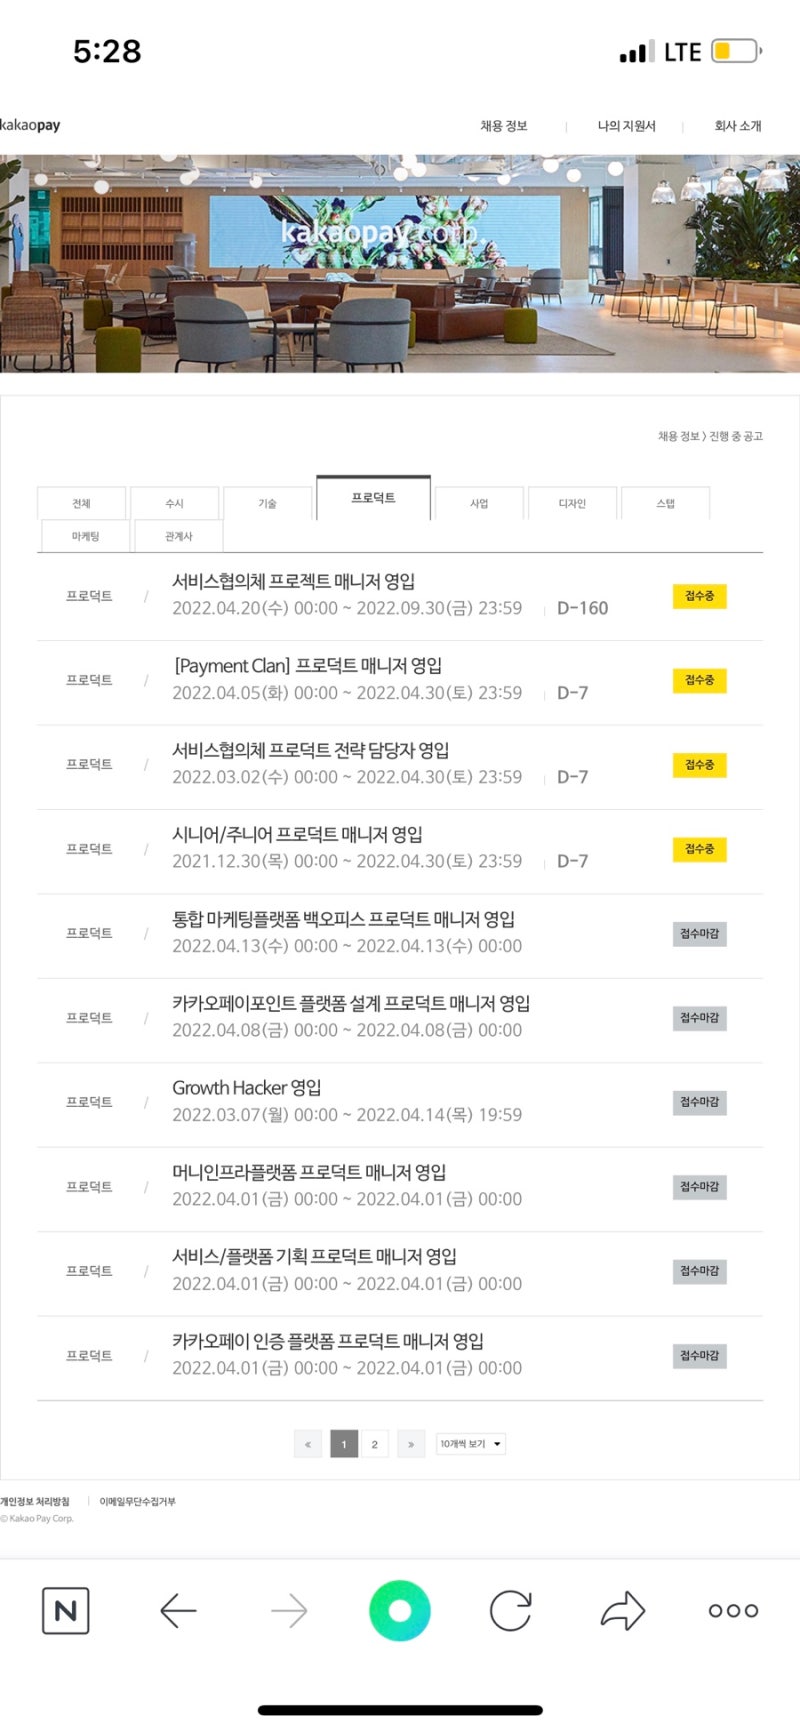
Task: Open the three-dot more menu
Action: [x=733, y=1610]
